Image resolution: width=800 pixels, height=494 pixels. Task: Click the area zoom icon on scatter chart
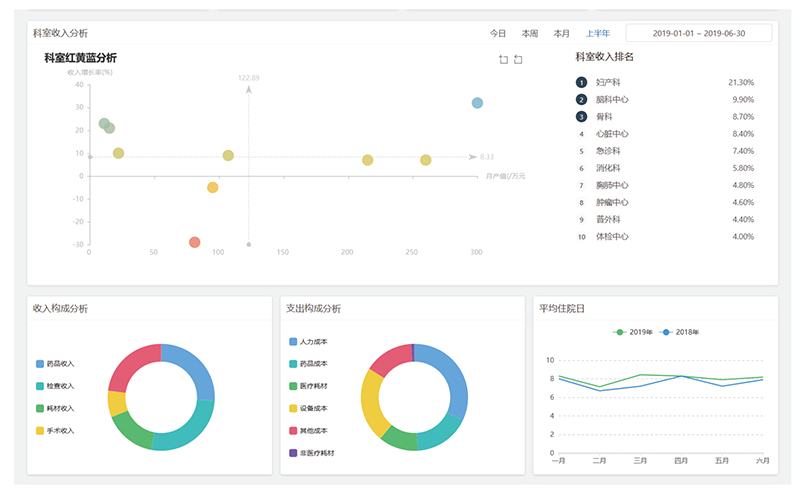(x=503, y=60)
